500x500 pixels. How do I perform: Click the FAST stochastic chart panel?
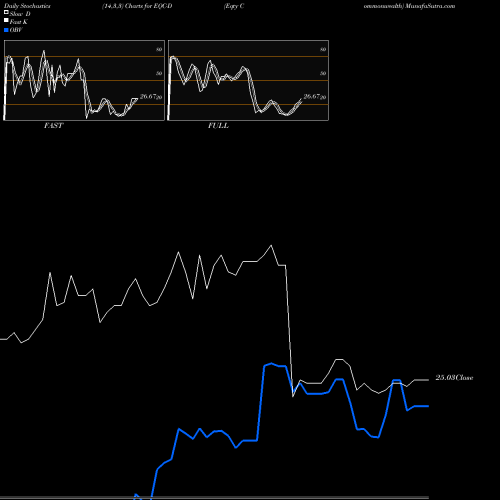[84, 80]
